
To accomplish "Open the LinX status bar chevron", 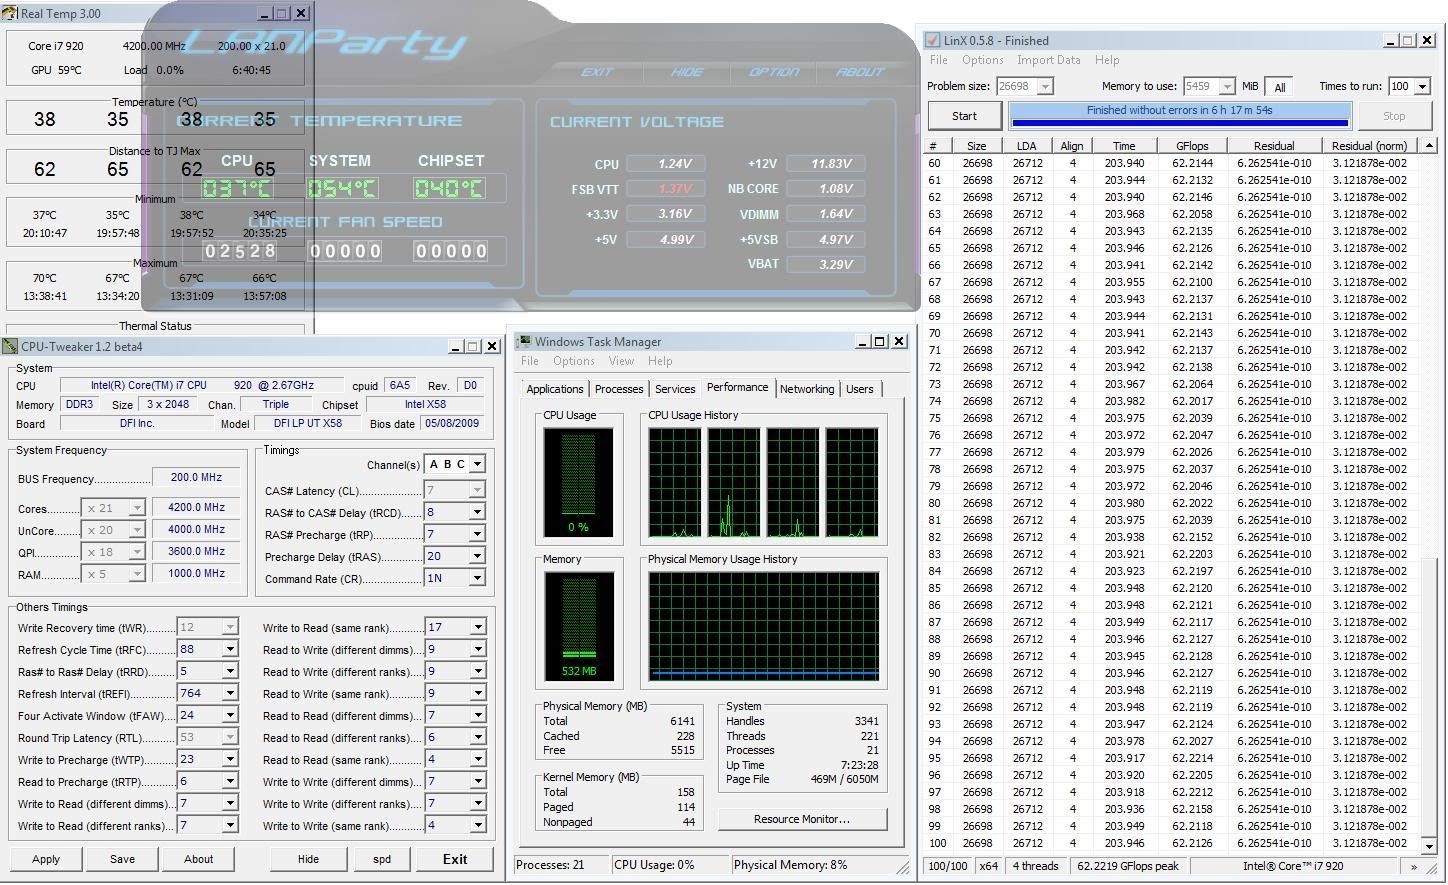I will coord(1413,866).
